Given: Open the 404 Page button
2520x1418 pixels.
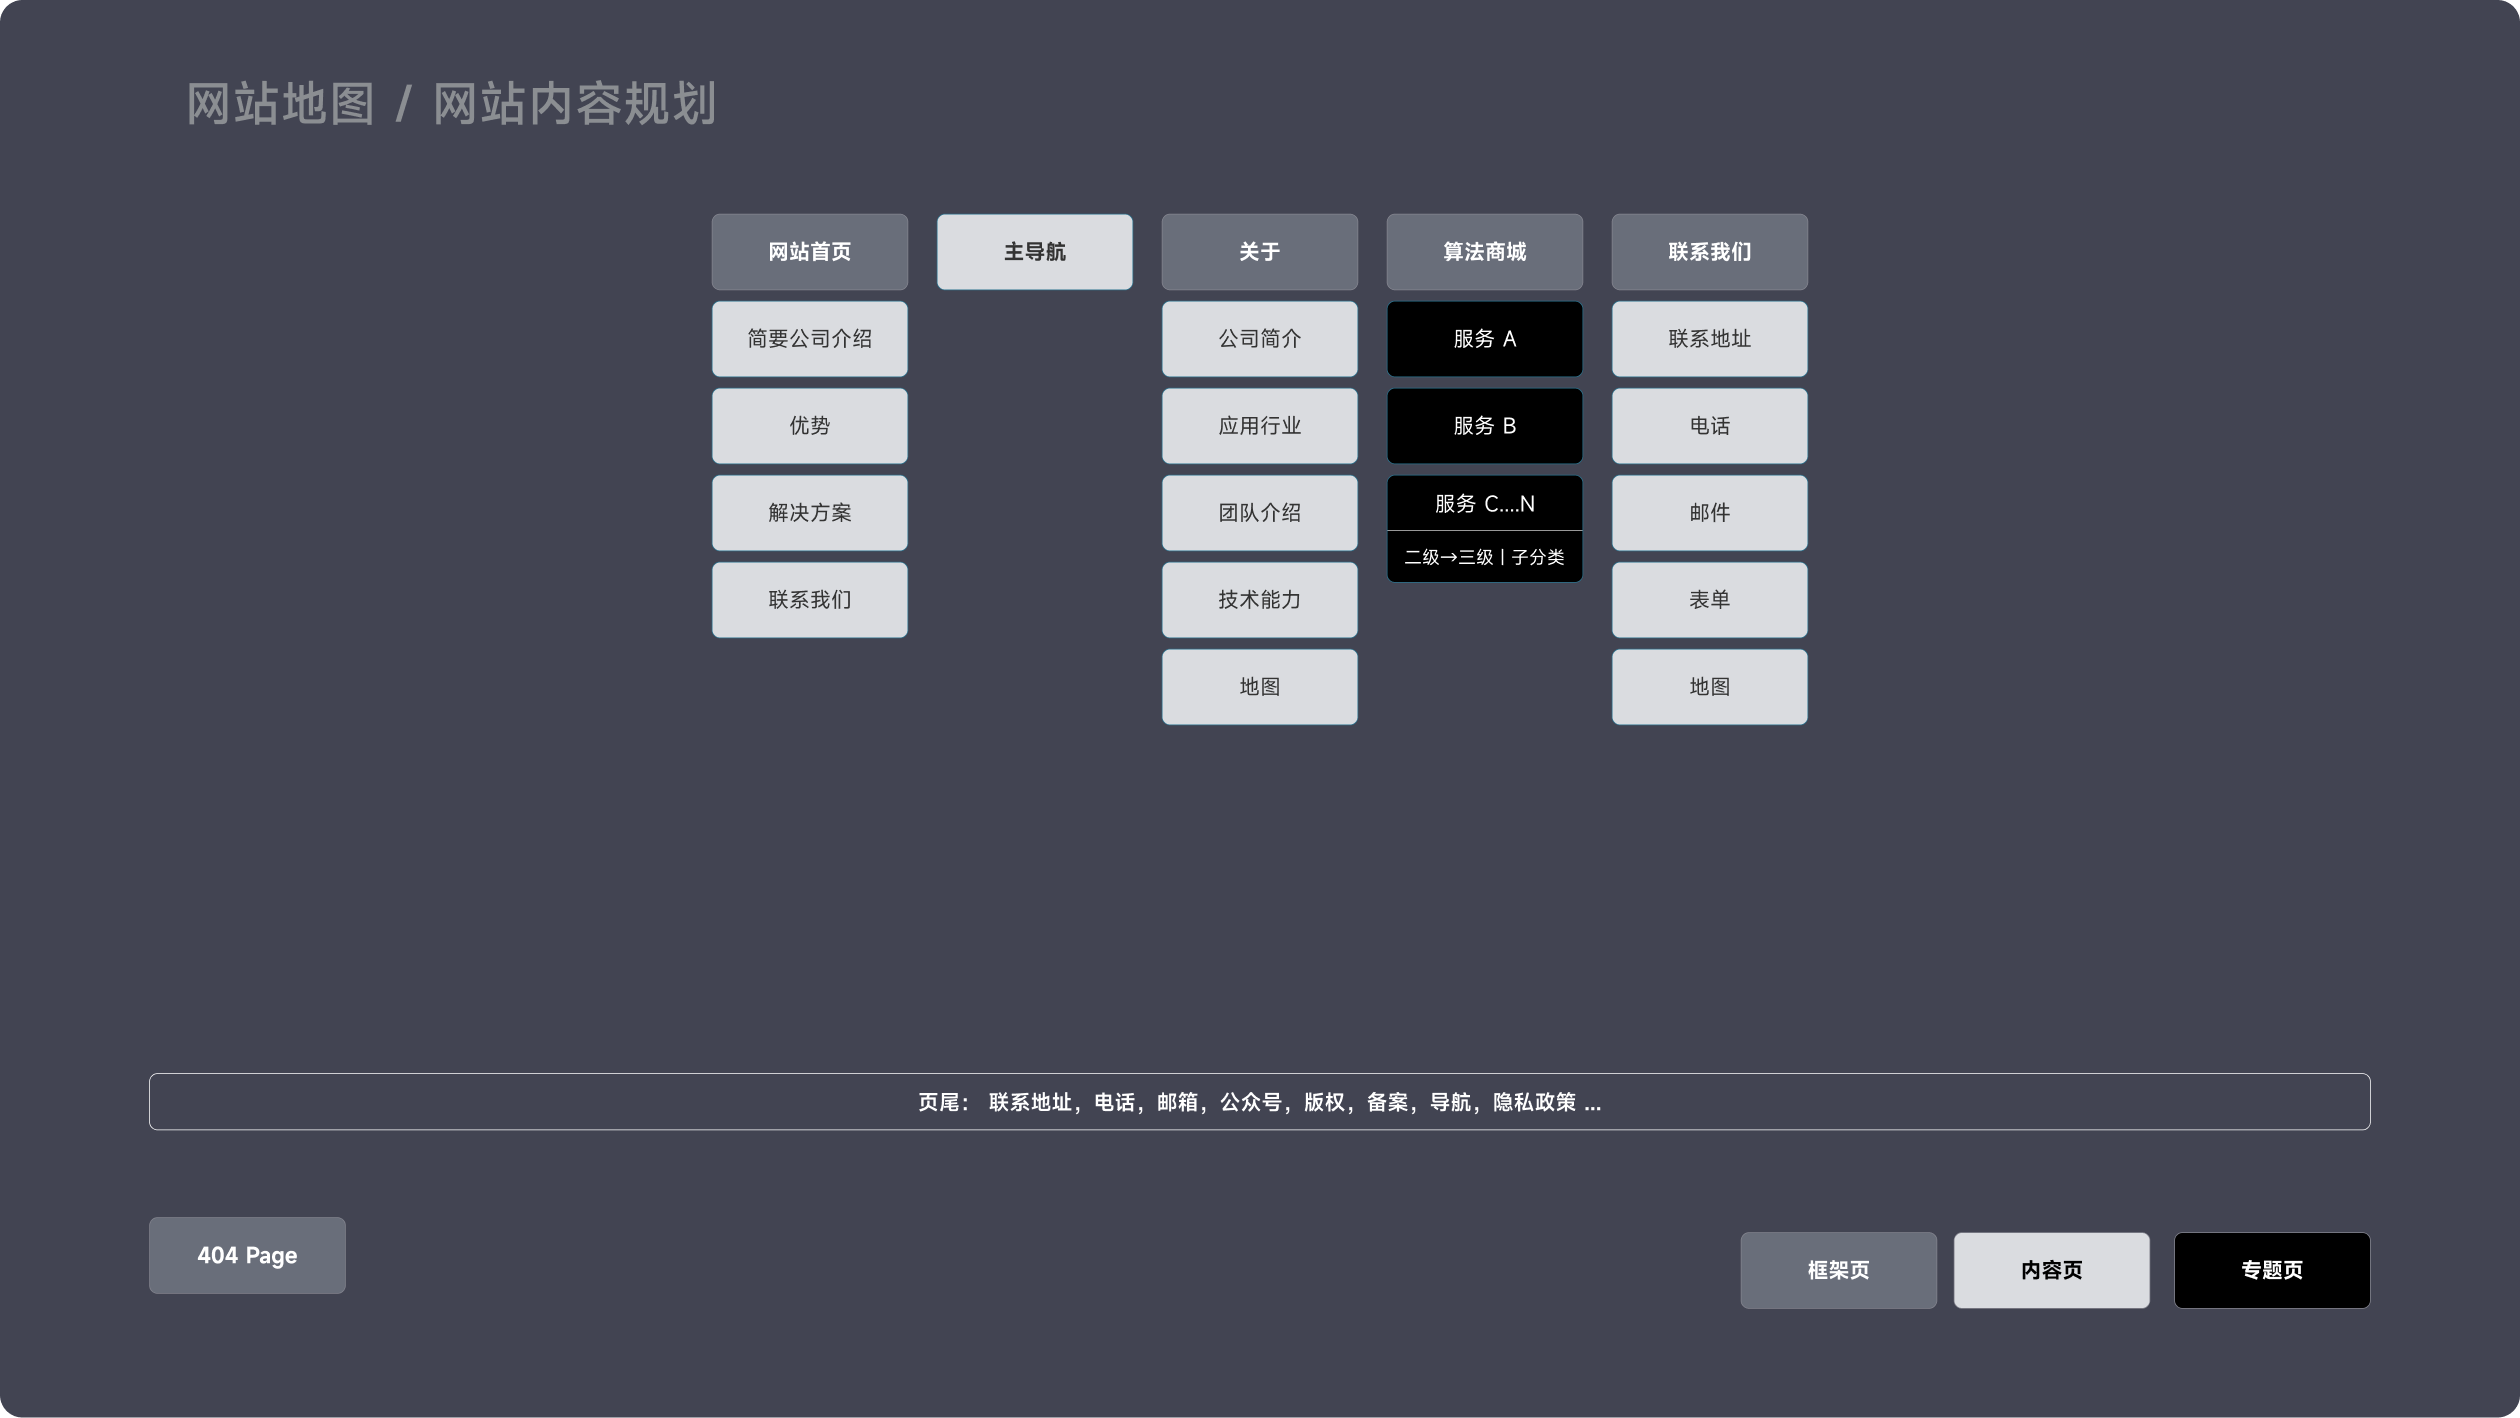Looking at the screenshot, I should tap(246, 1256).
